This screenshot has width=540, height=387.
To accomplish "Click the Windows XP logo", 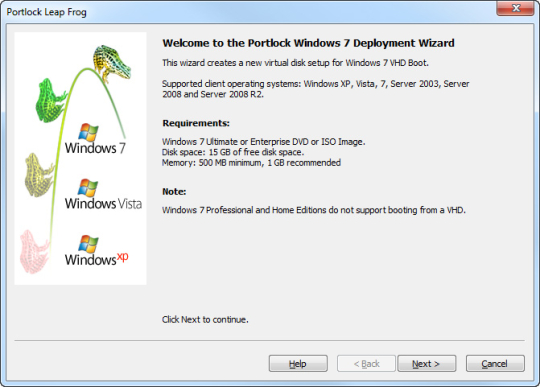I will 96,251.
